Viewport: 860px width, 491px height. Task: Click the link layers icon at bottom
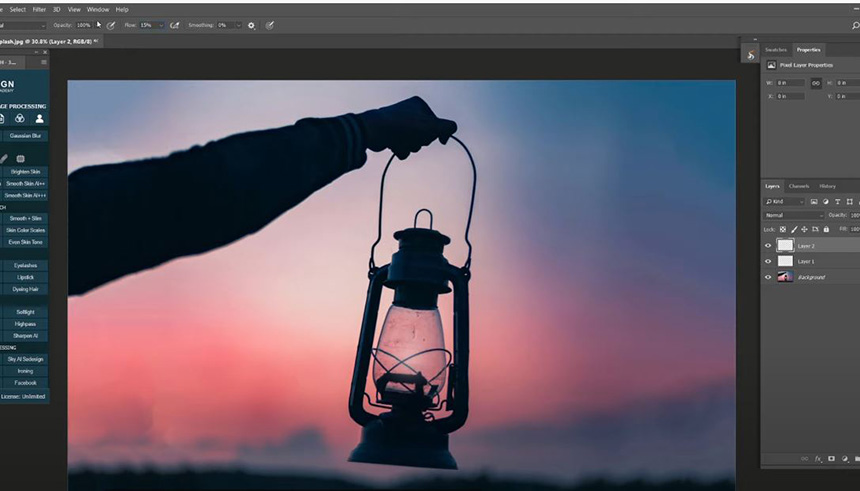pos(805,459)
